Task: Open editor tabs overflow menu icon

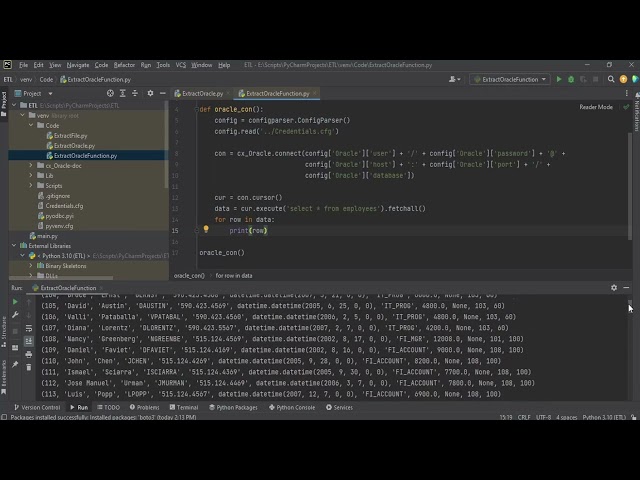Action: point(627,93)
